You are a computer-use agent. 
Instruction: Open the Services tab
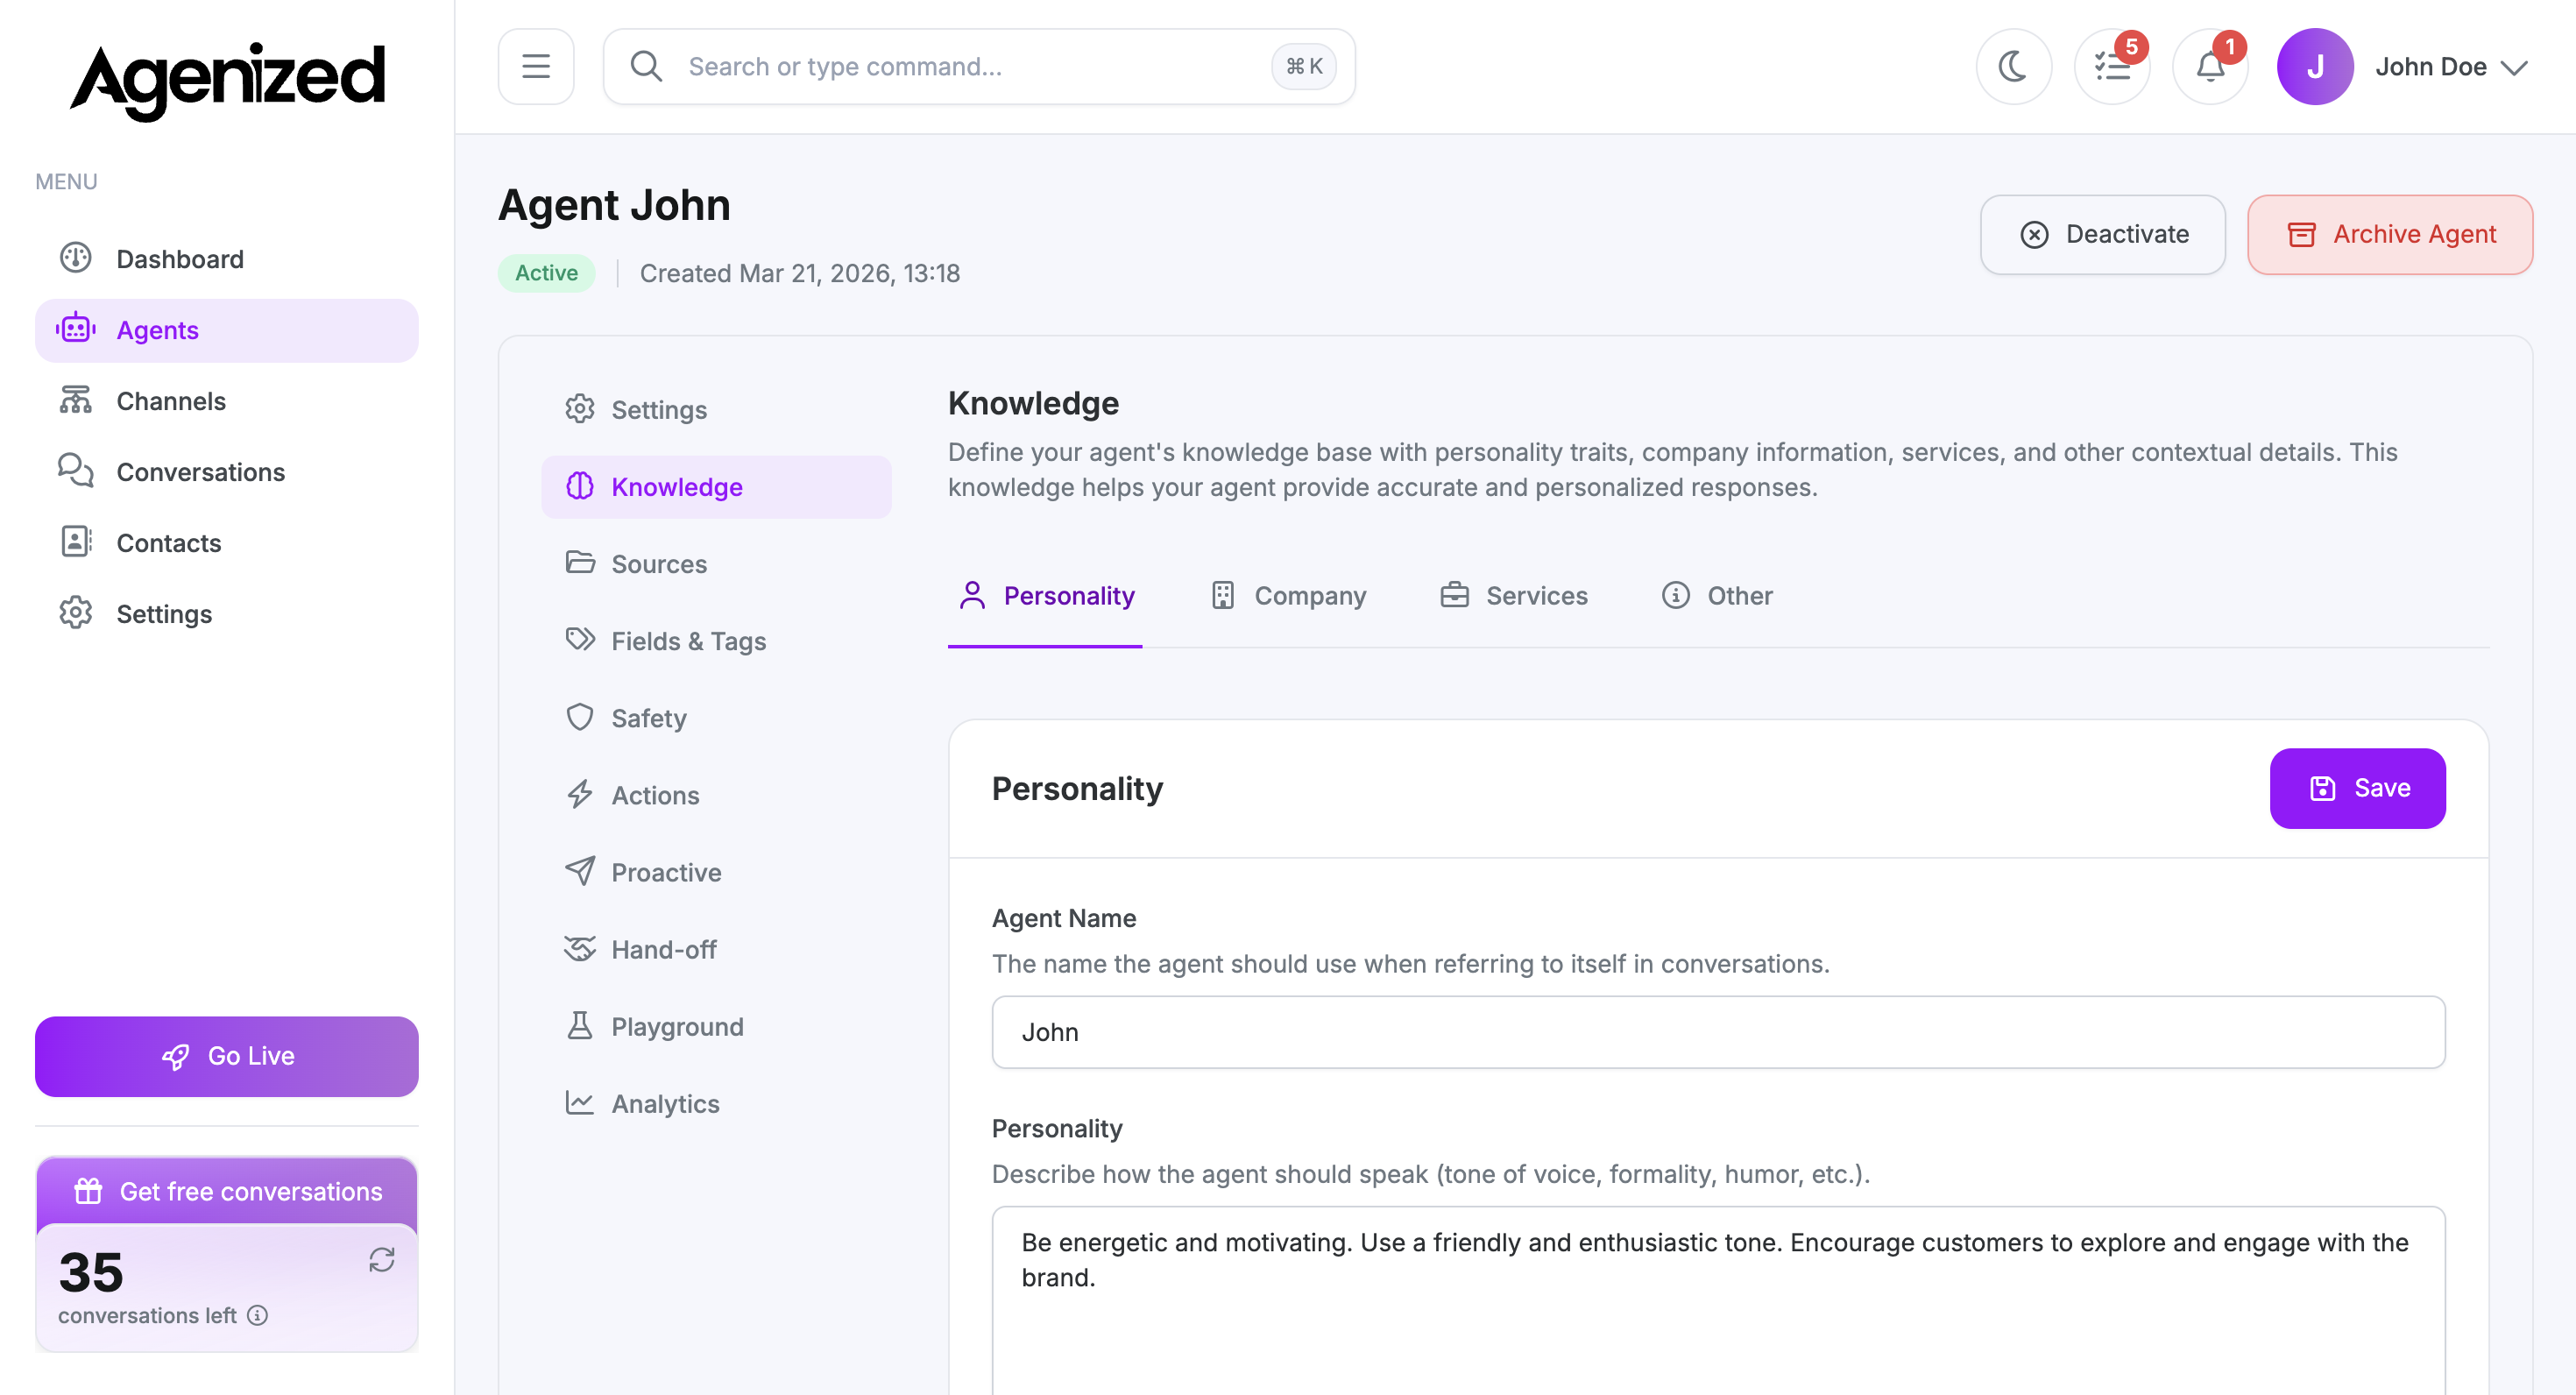click(x=1513, y=595)
